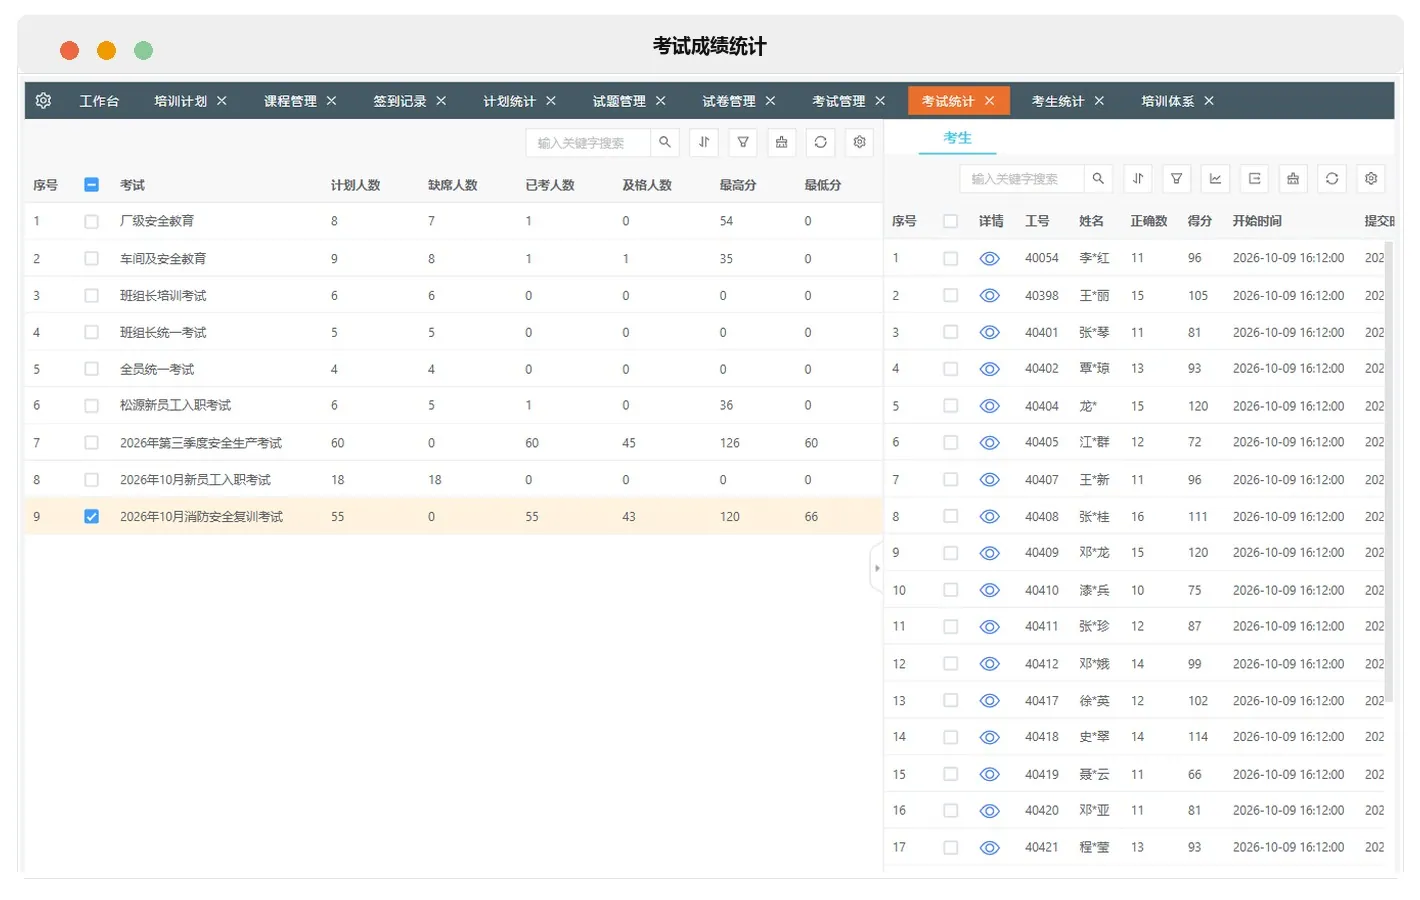Refresh the 考生 panel table
Screen dimensions: 1420x900
pos(1332,178)
